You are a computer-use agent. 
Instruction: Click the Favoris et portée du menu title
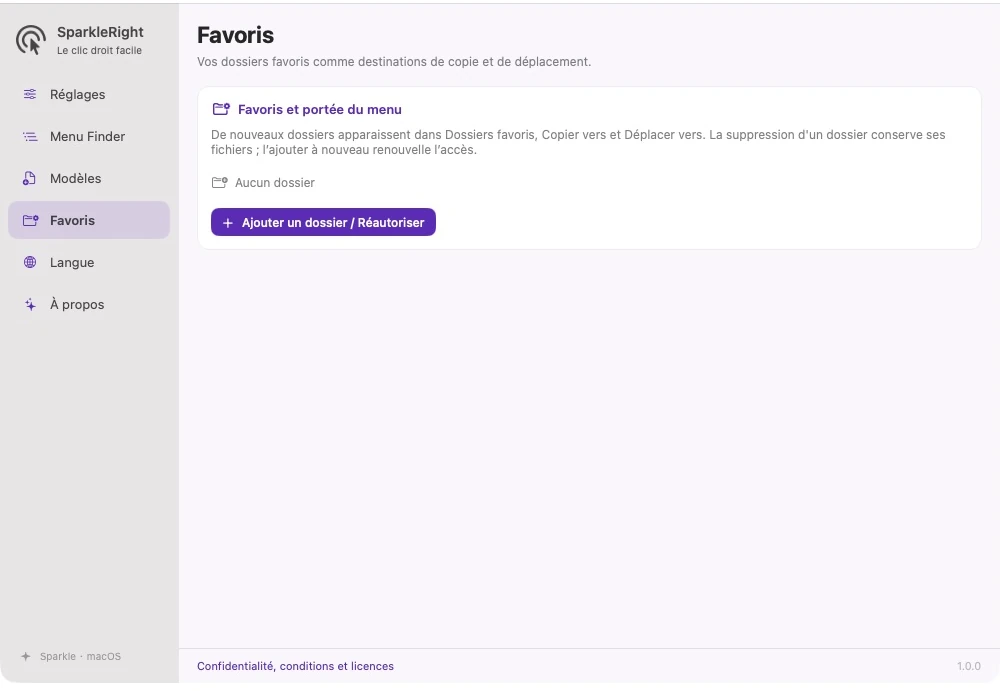(320, 109)
